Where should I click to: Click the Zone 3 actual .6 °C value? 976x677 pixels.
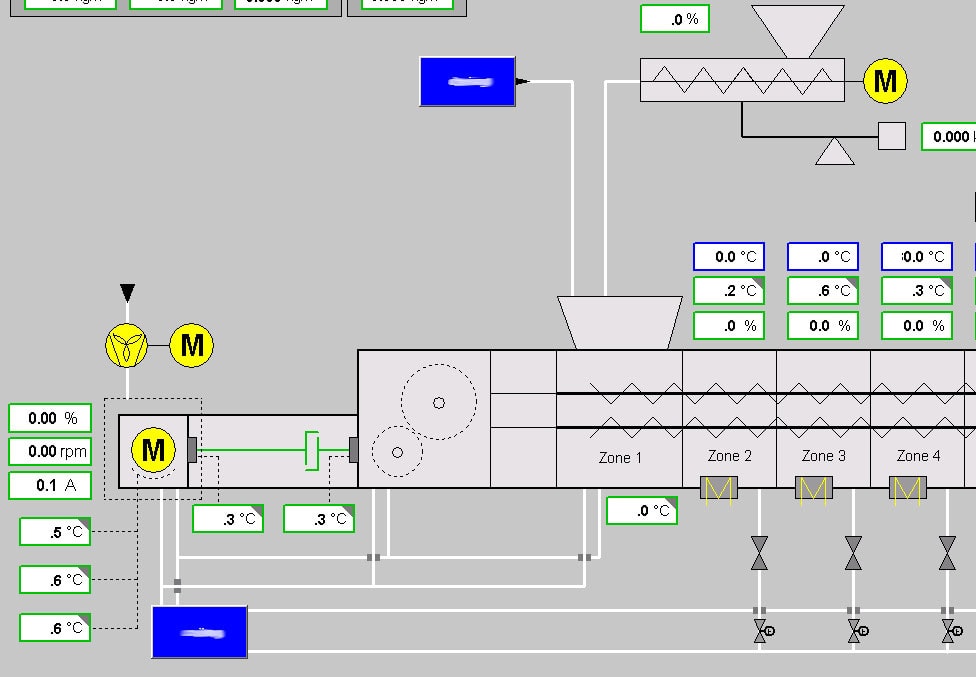(x=823, y=291)
